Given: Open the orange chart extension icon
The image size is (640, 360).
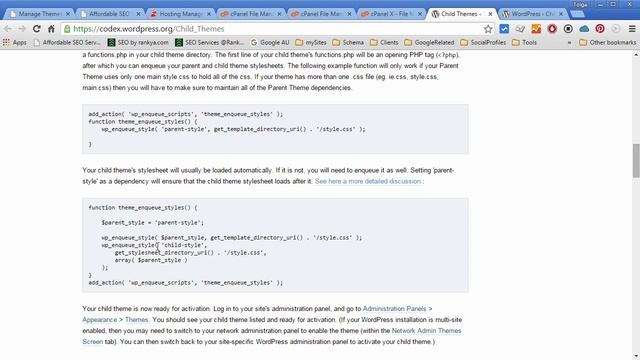Looking at the screenshot, I should point(536,29).
